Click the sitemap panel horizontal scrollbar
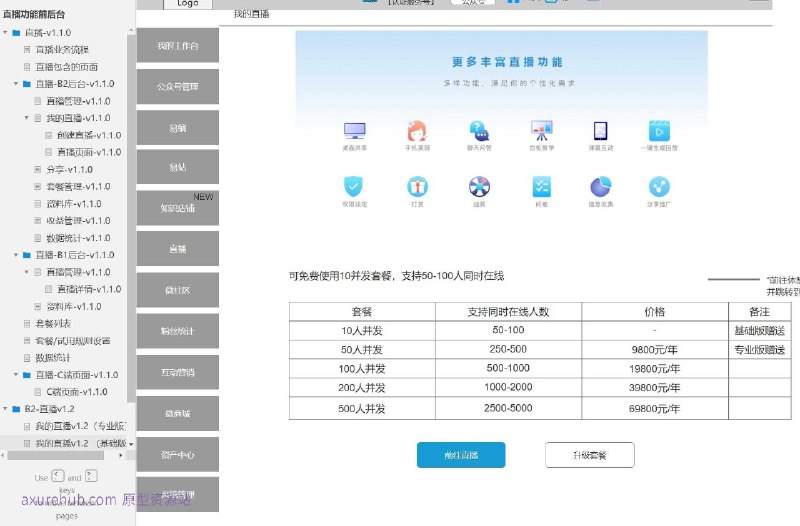 [56, 456]
